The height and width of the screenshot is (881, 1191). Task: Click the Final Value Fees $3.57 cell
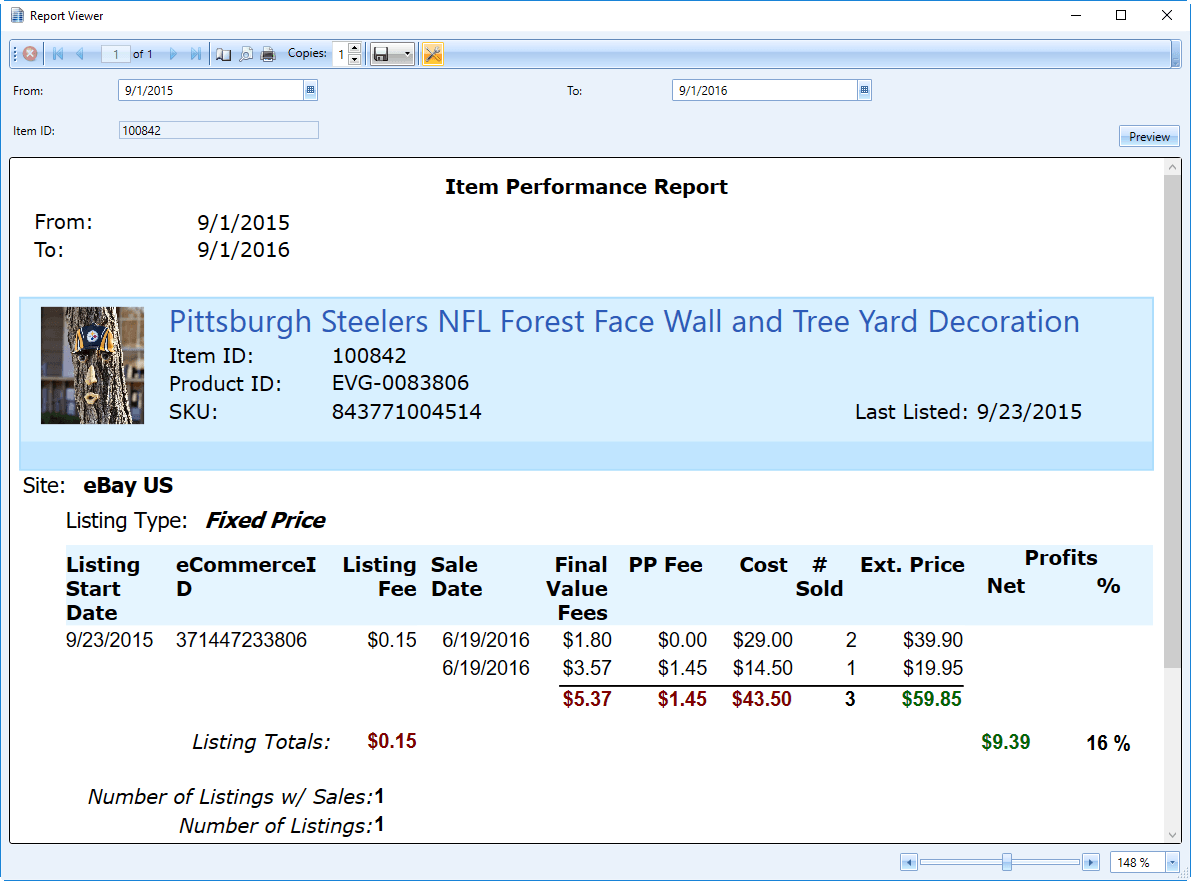[587, 668]
